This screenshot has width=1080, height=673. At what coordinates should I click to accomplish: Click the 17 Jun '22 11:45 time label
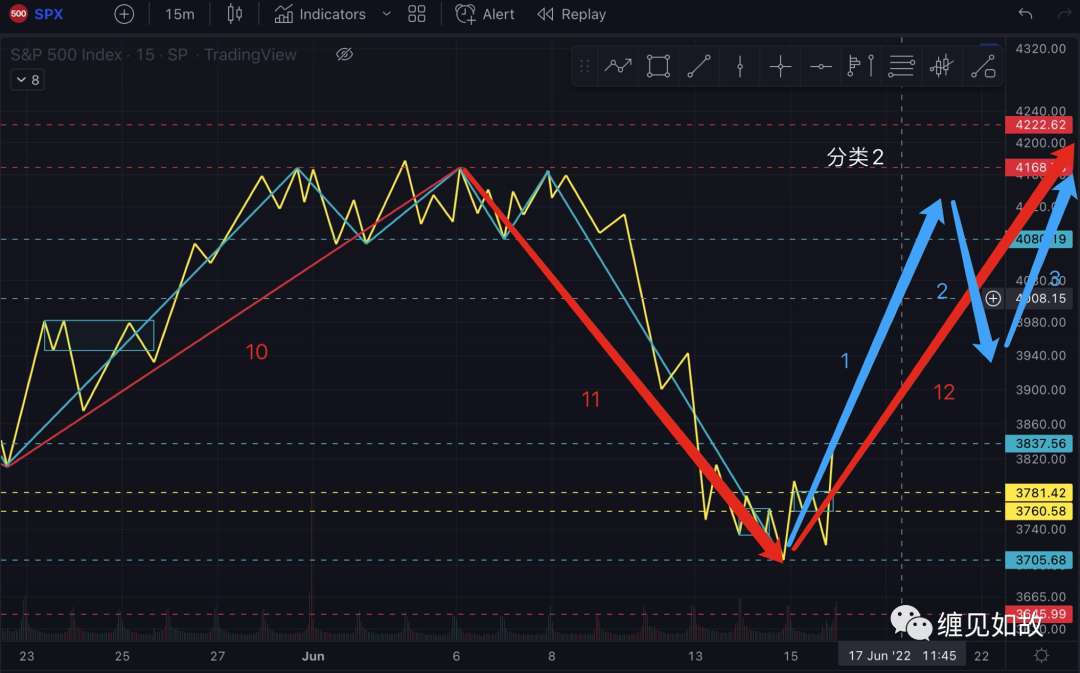(x=902, y=656)
